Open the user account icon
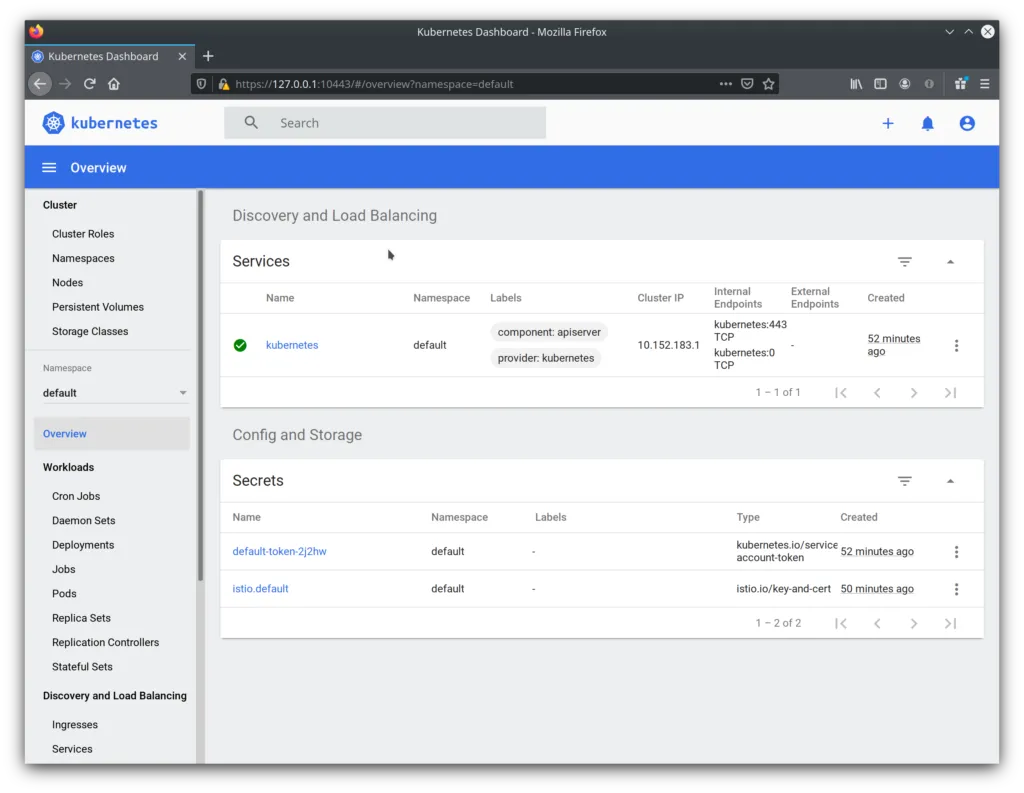Image resolution: width=1024 pixels, height=793 pixels. click(x=967, y=123)
